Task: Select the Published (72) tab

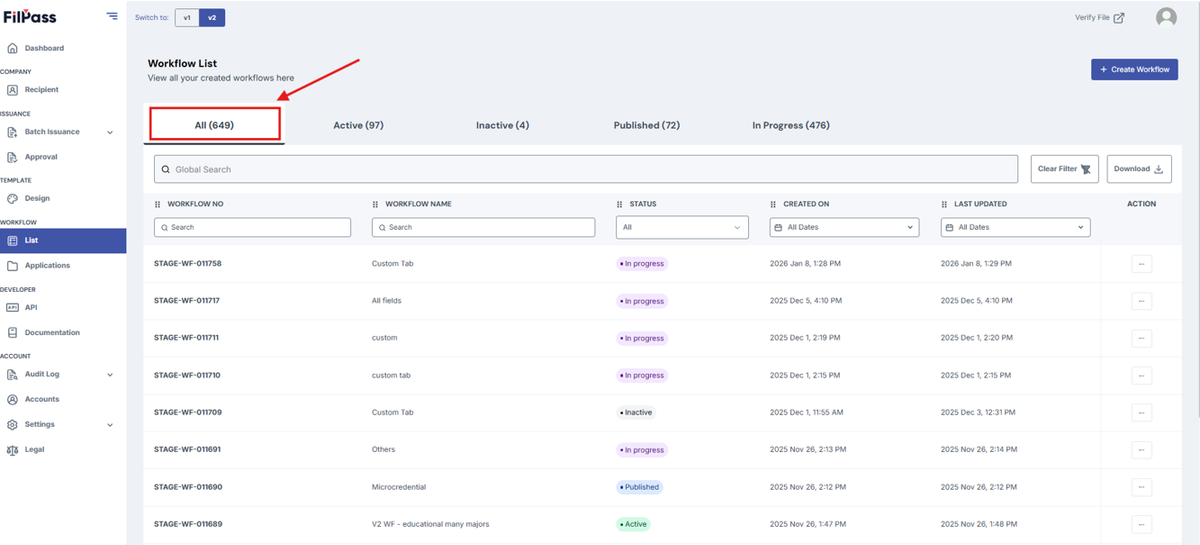Action: tap(646, 125)
